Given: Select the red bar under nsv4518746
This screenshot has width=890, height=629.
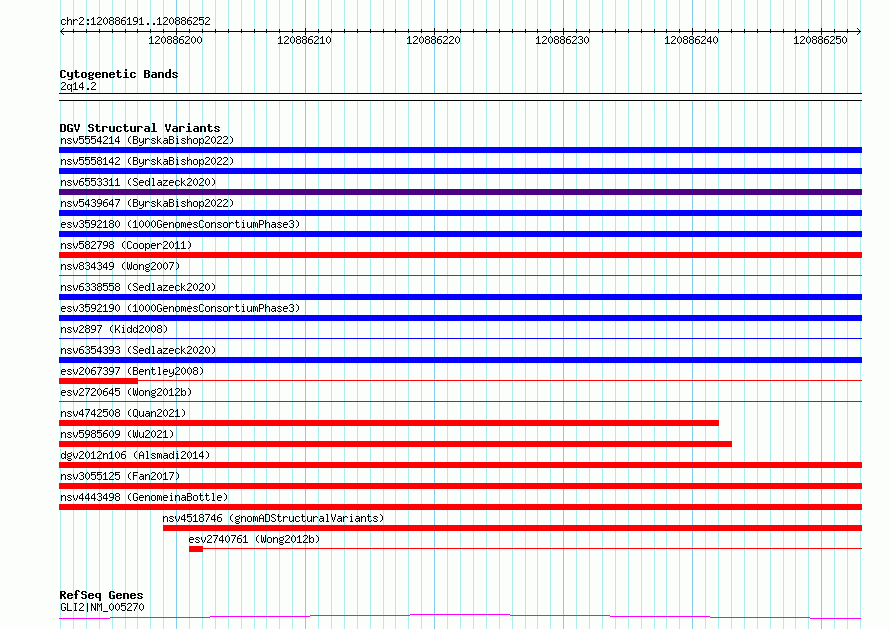Looking at the screenshot, I should (x=513, y=528).
